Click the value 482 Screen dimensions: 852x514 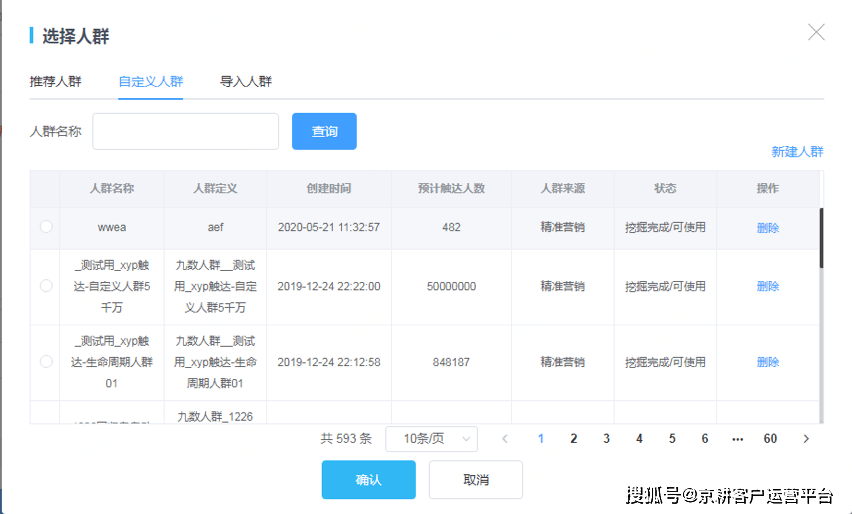point(451,228)
